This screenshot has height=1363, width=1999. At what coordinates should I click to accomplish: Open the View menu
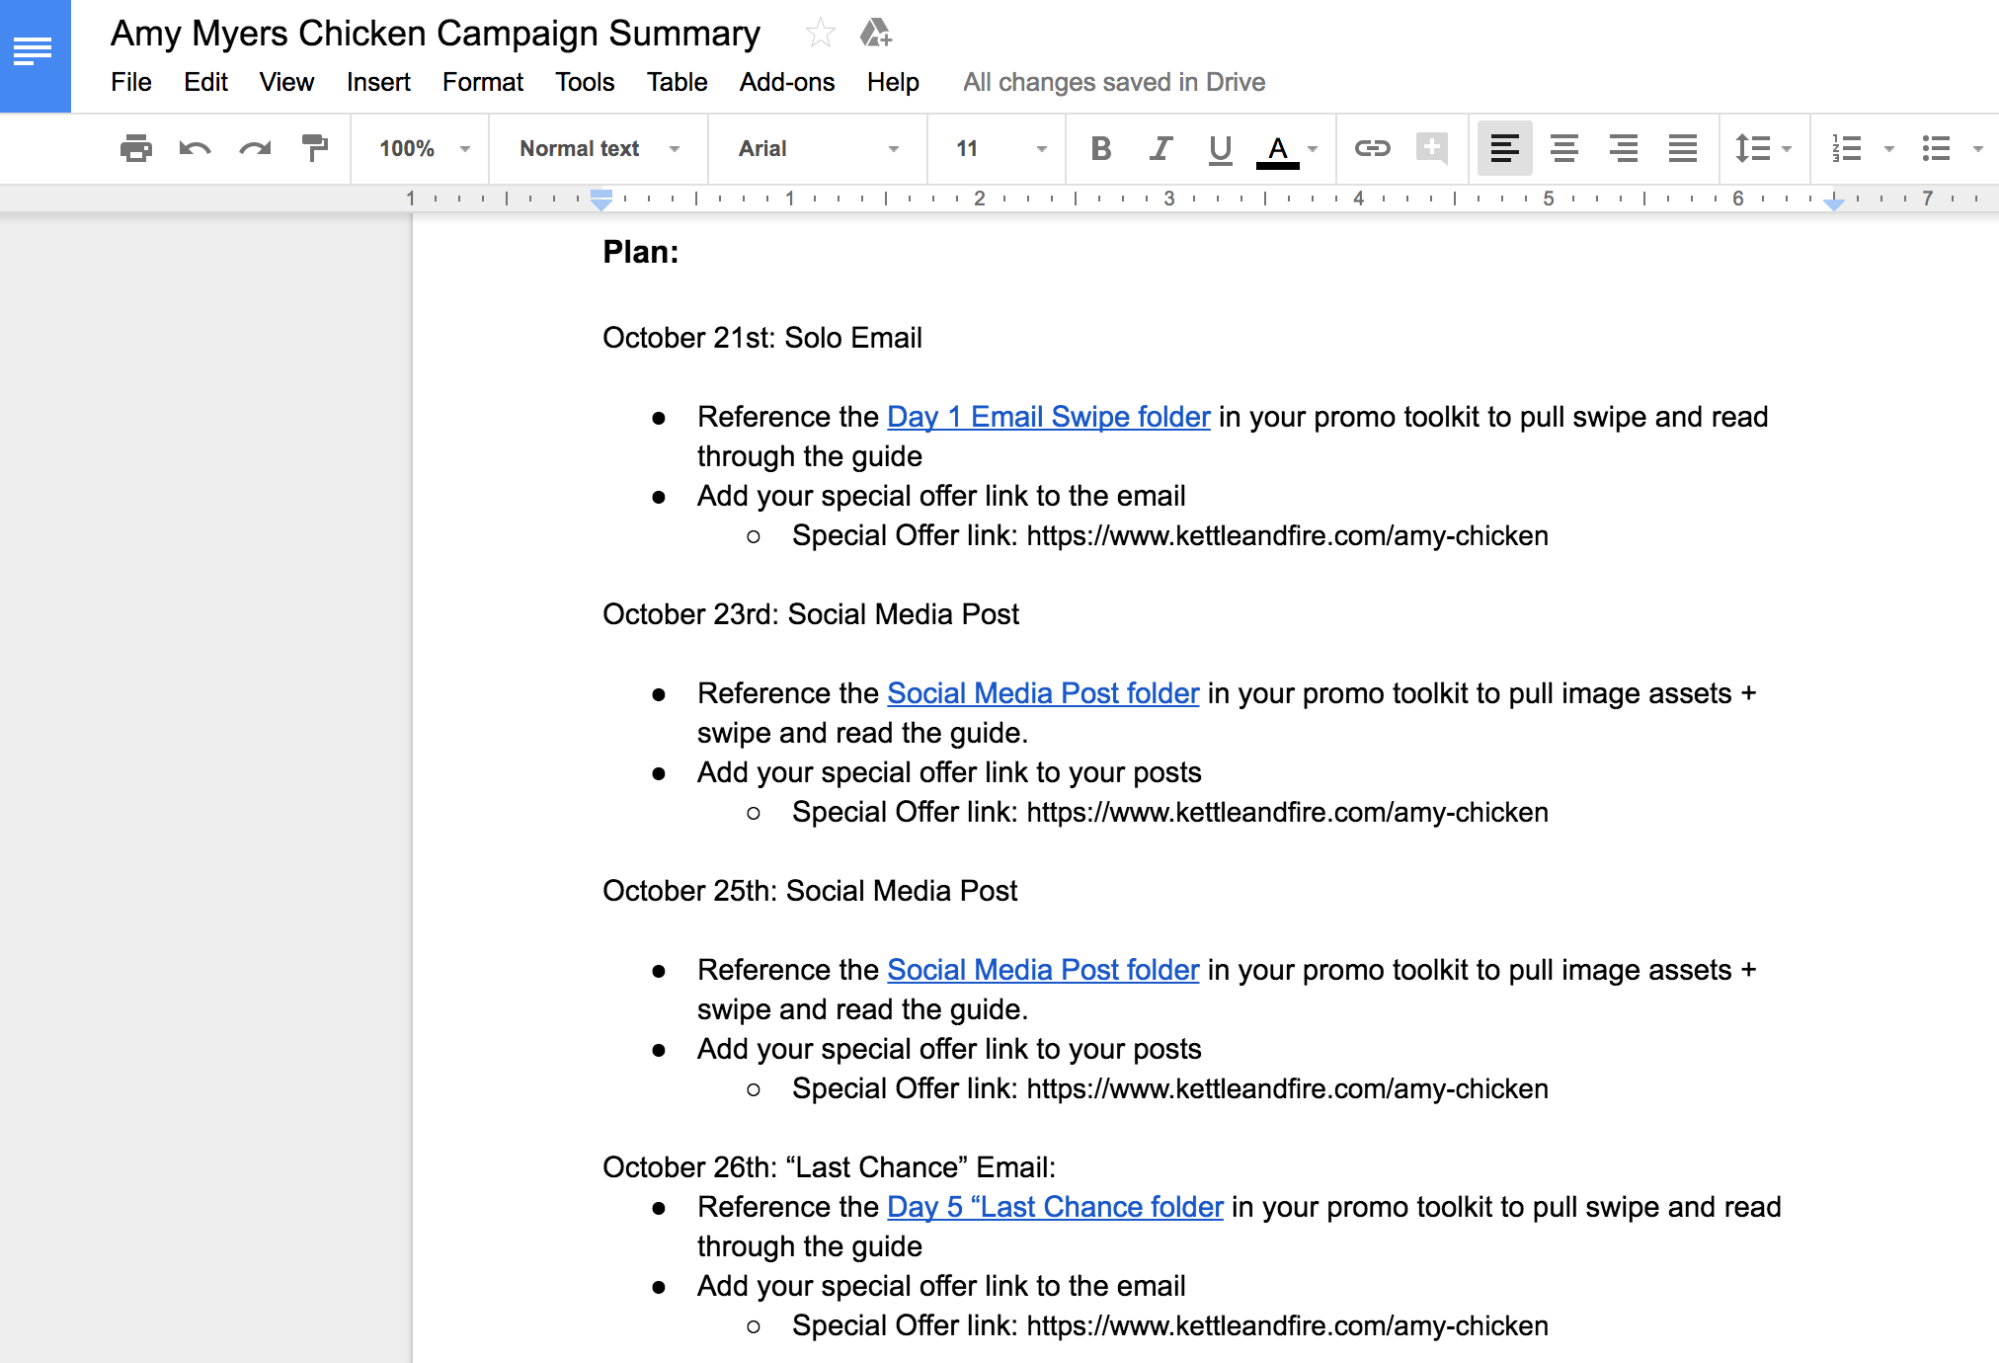click(x=286, y=82)
